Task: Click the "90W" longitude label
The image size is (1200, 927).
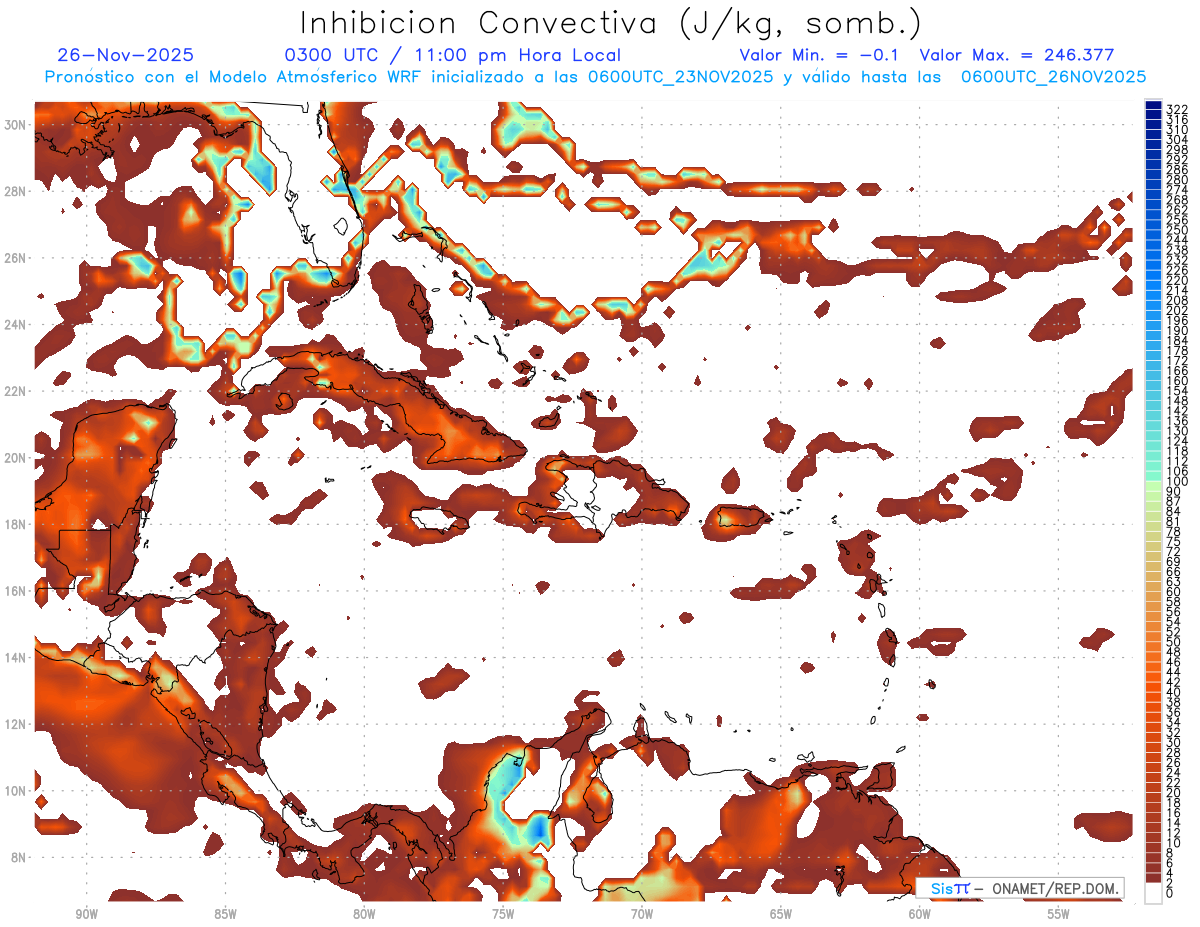Action: 87,914
